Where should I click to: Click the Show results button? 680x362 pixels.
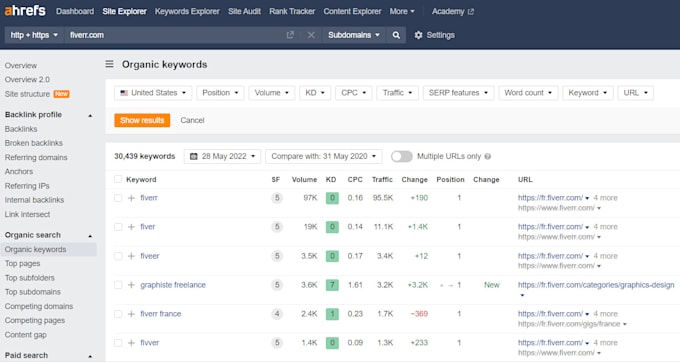click(x=142, y=120)
